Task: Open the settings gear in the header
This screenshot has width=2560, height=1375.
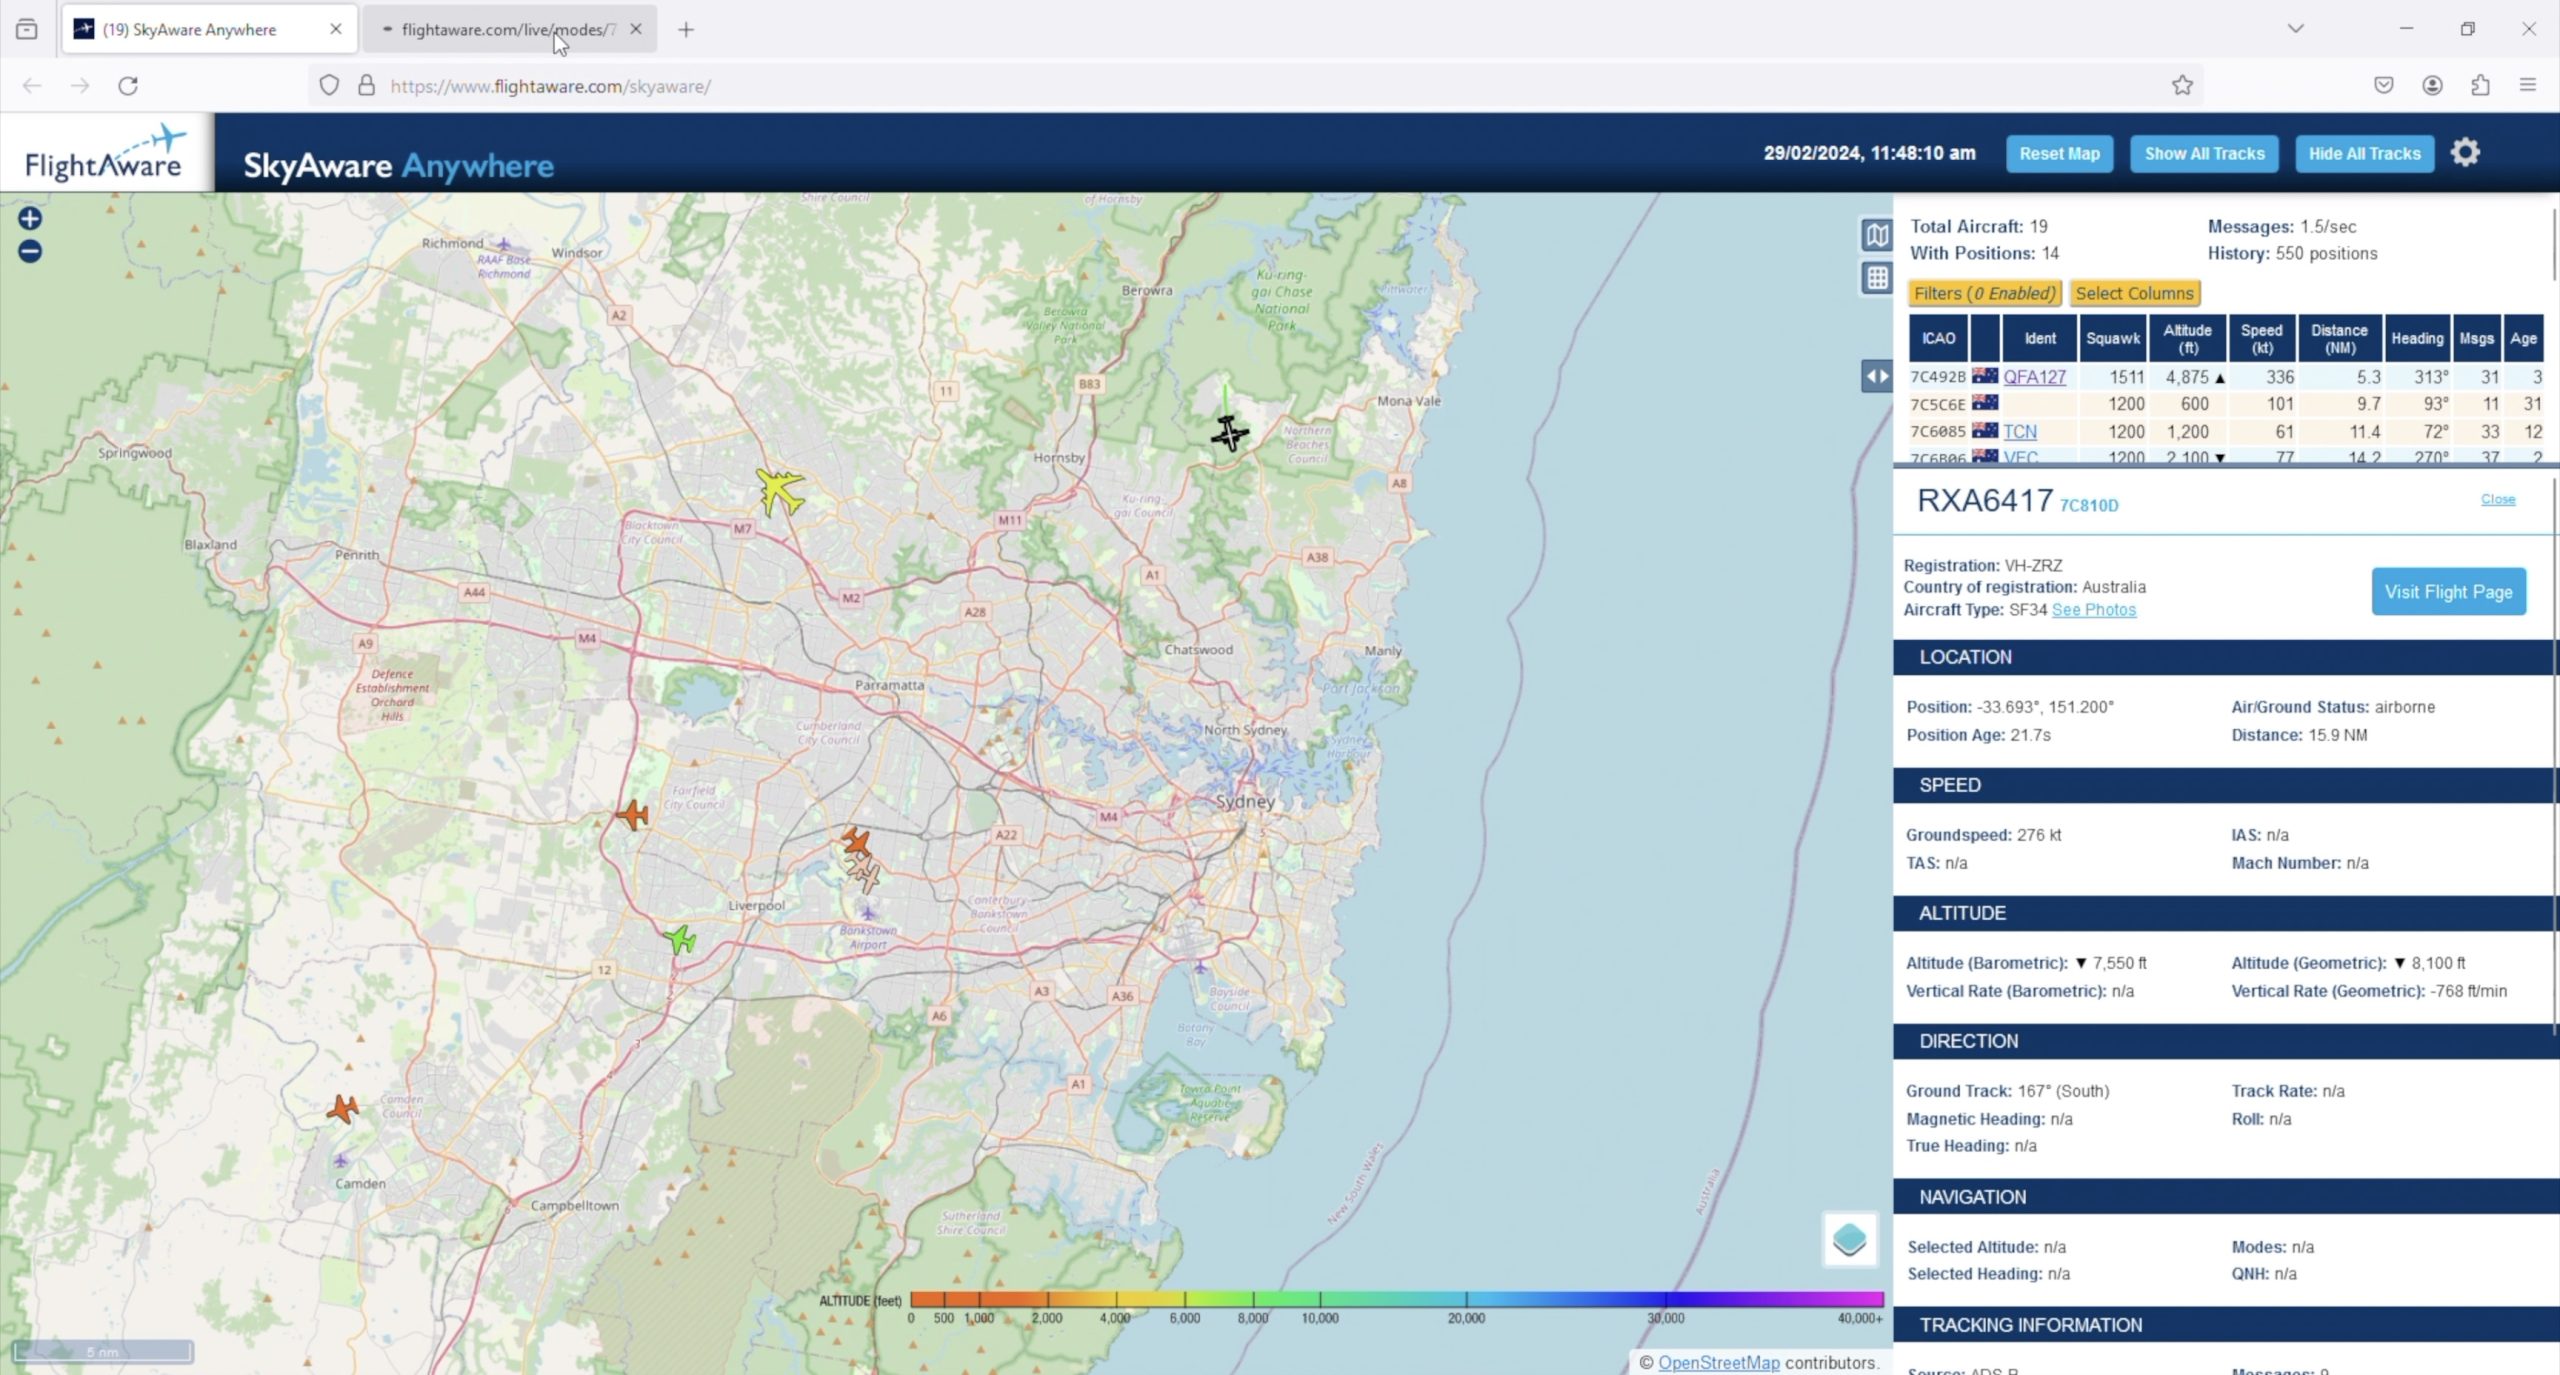Action: point(2465,153)
